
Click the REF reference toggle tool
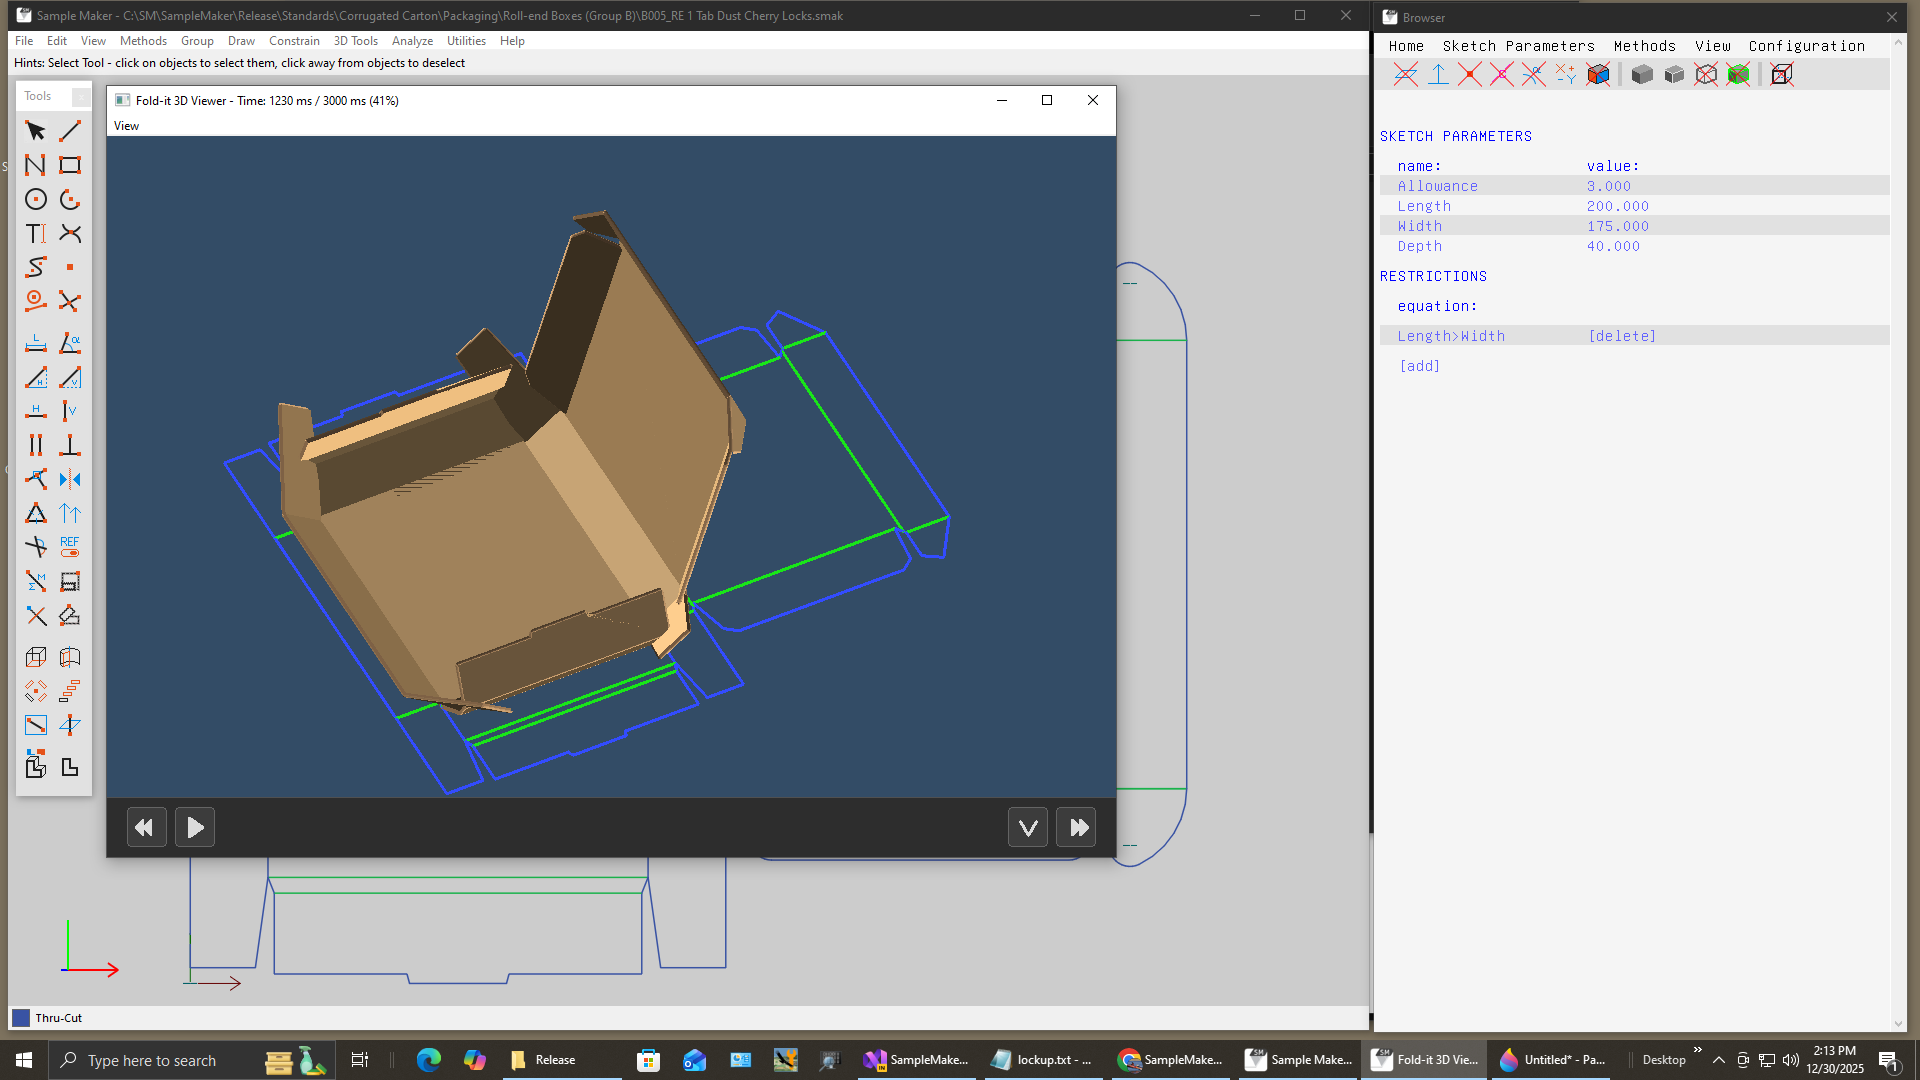(70, 546)
